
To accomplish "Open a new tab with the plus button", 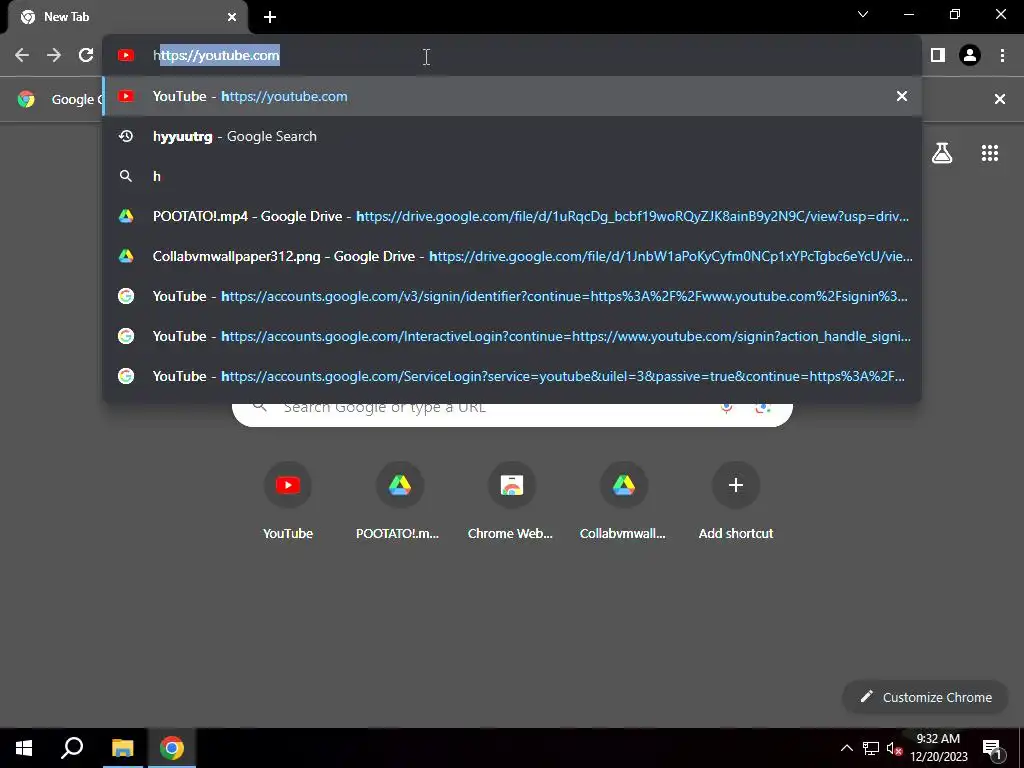I will point(270,17).
